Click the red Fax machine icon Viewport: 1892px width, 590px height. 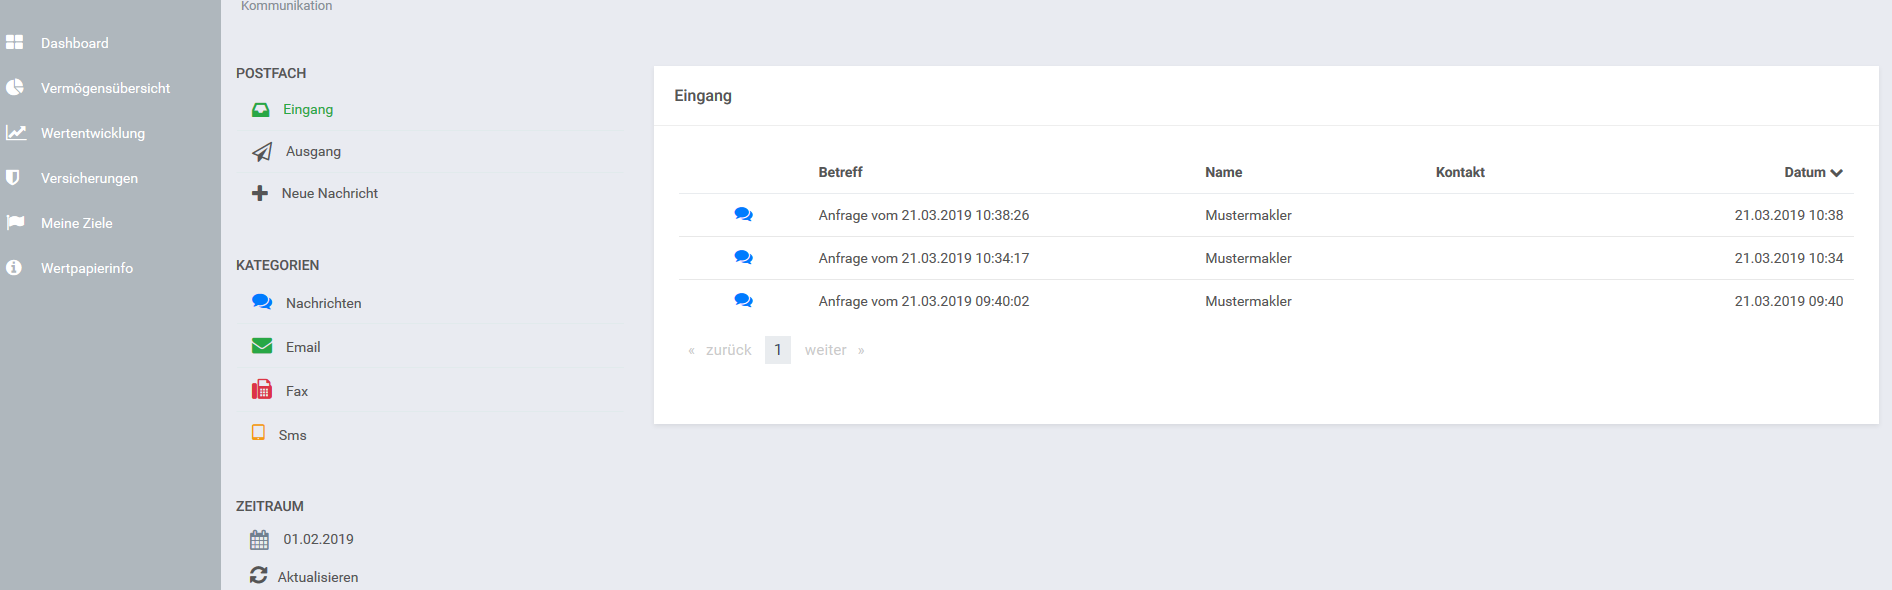click(x=262, y=390)
